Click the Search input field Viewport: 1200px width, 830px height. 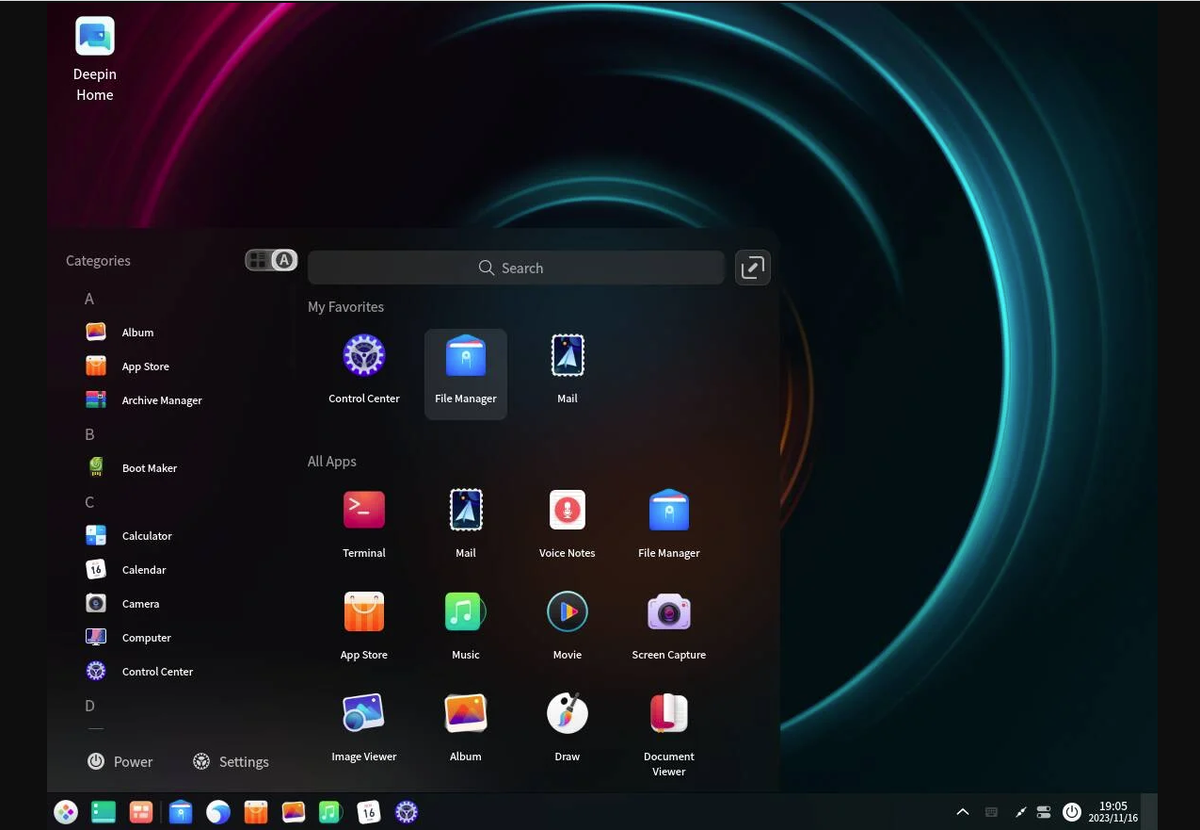(516, 267)
